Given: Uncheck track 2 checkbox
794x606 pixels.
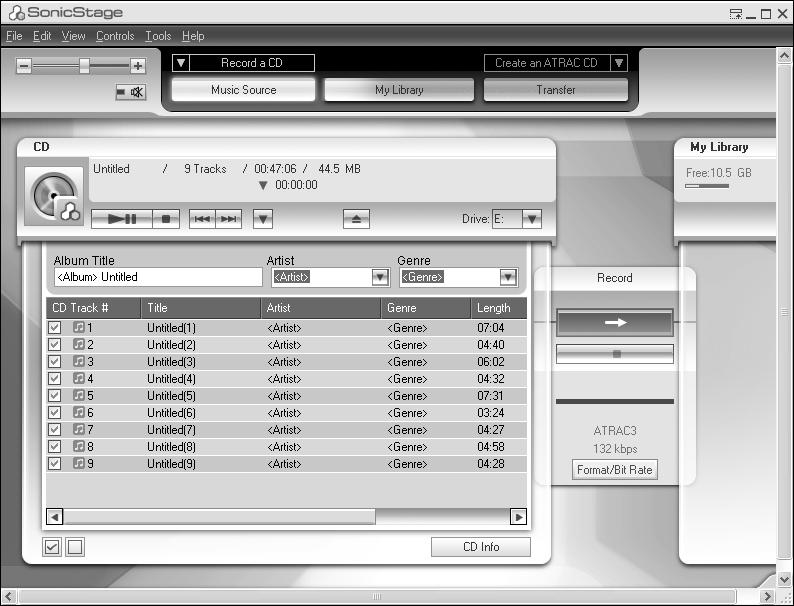Looking at the screenshot, I should pyautogui.click(x=54, y=345).
